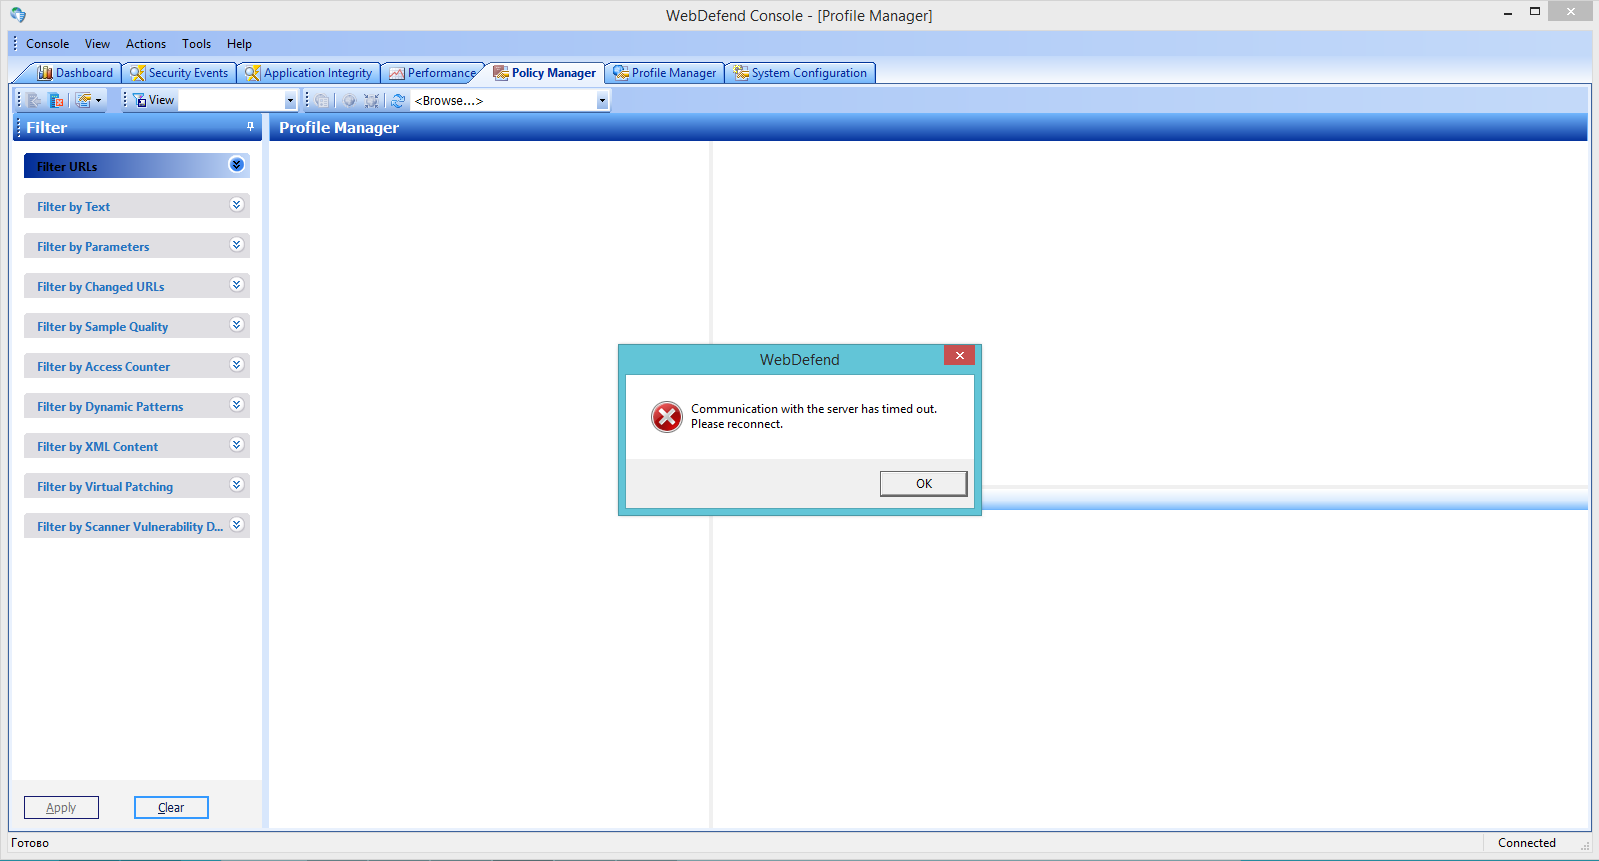Expand the Filter by Access Counter section
Viewport: 1599px width, 861px height.
[237, 365]
